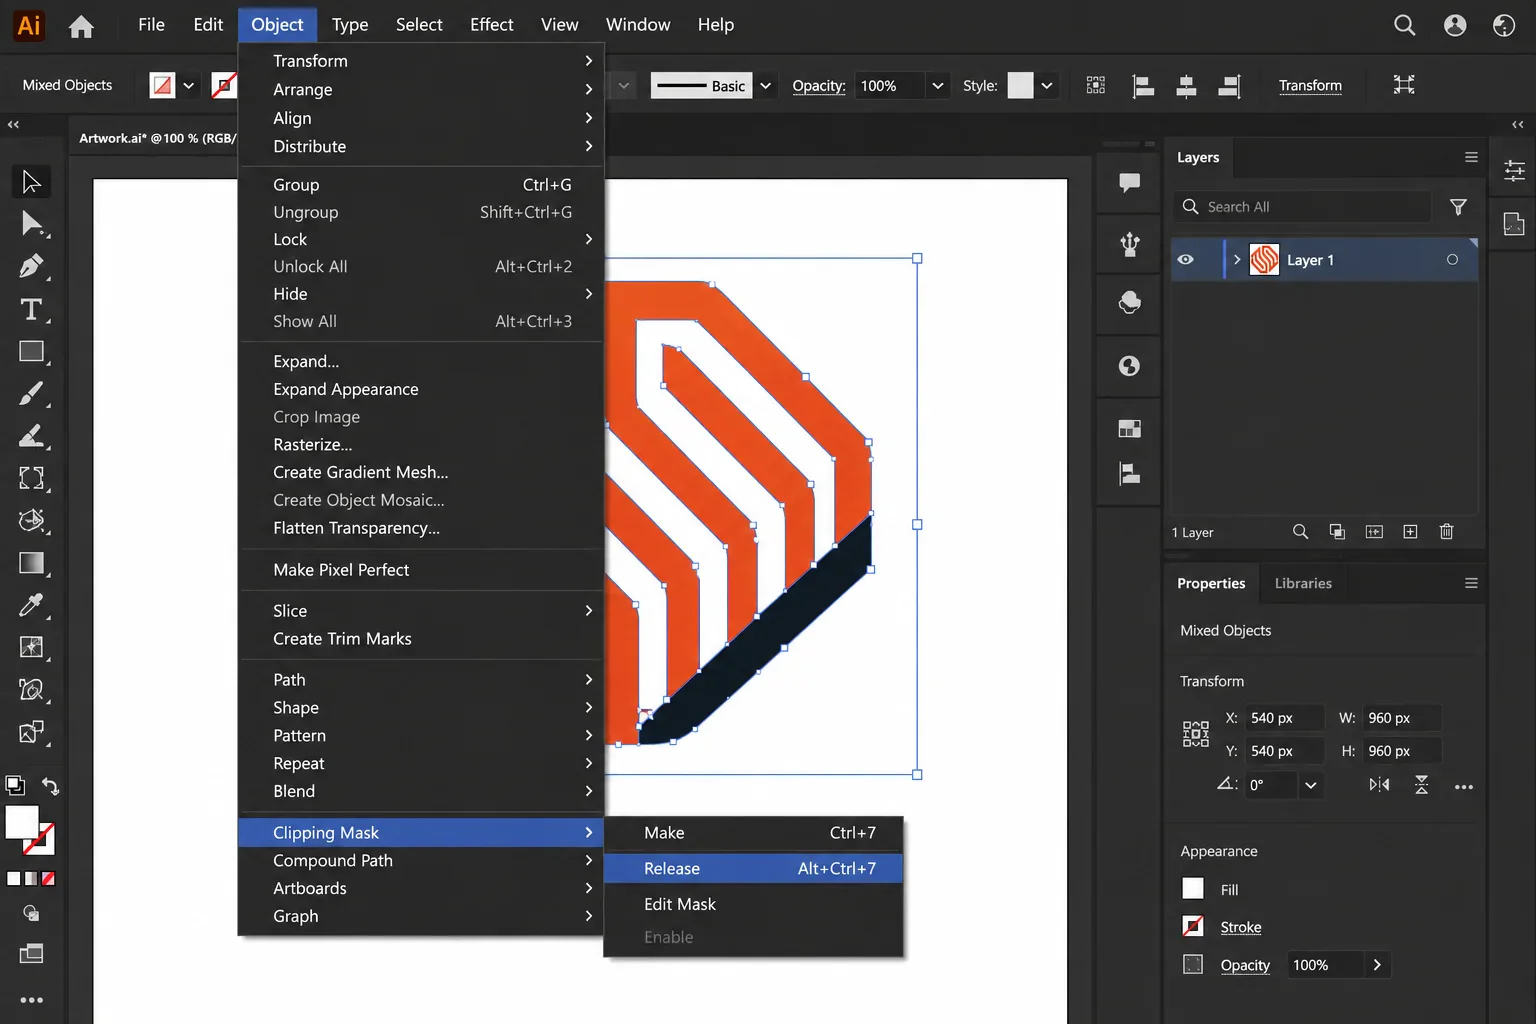Click the X position field
1536x1024 pixels.
tap(1285, 718)
